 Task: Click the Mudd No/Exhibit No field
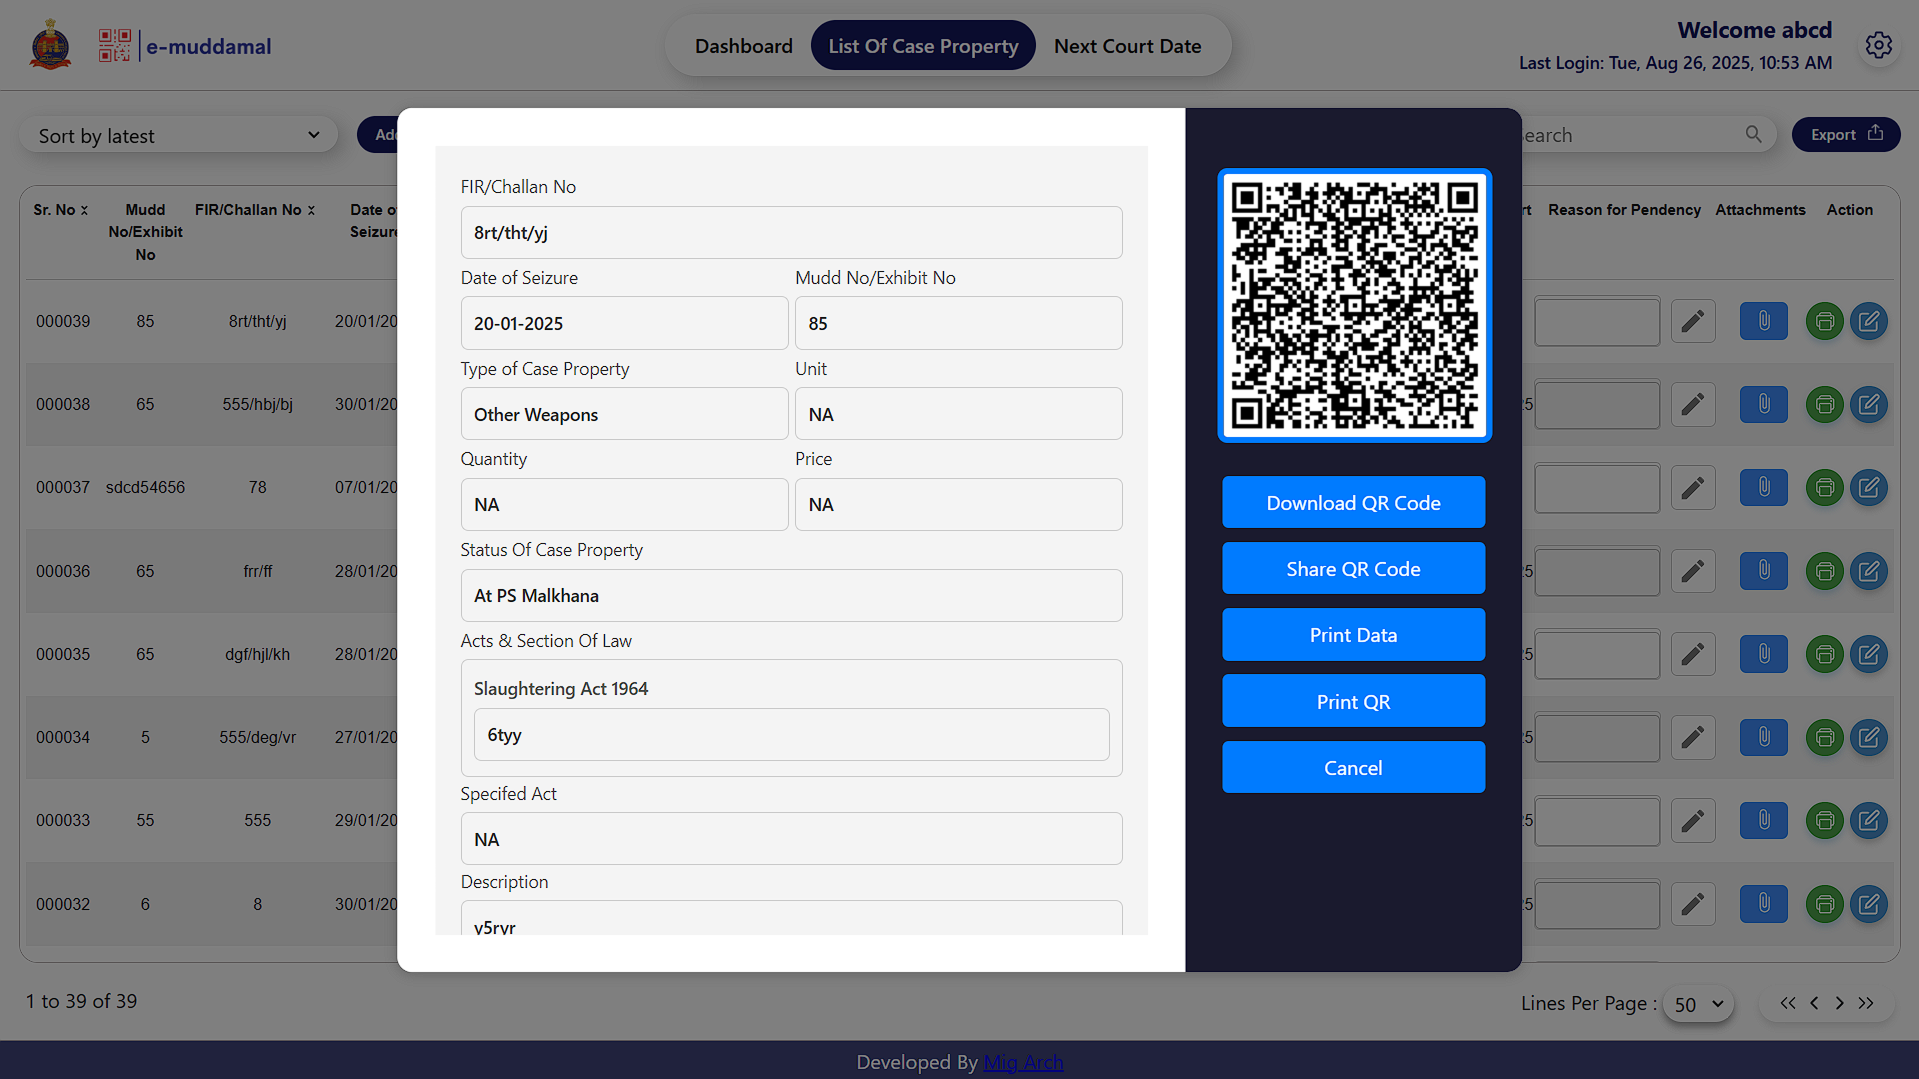pyautogui.click(x=958, y=323)
